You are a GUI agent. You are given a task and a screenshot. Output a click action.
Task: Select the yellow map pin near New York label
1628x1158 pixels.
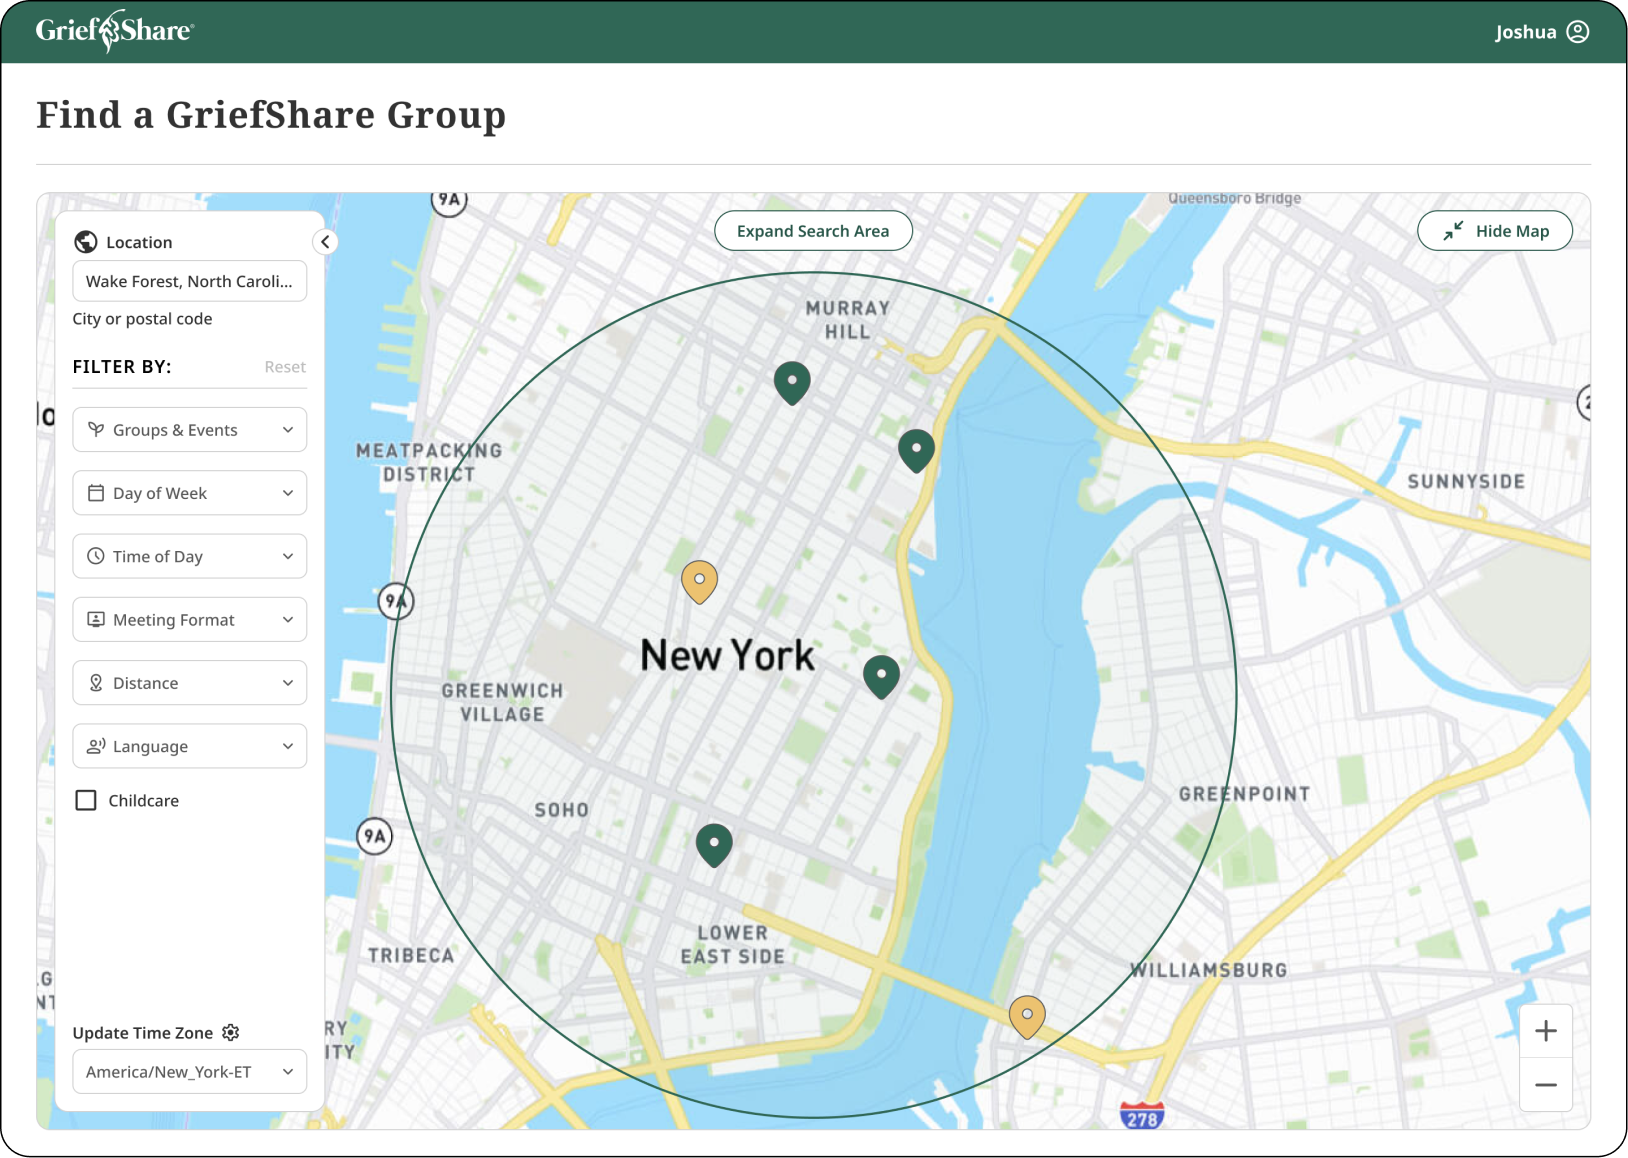click(x=698, y=580)
